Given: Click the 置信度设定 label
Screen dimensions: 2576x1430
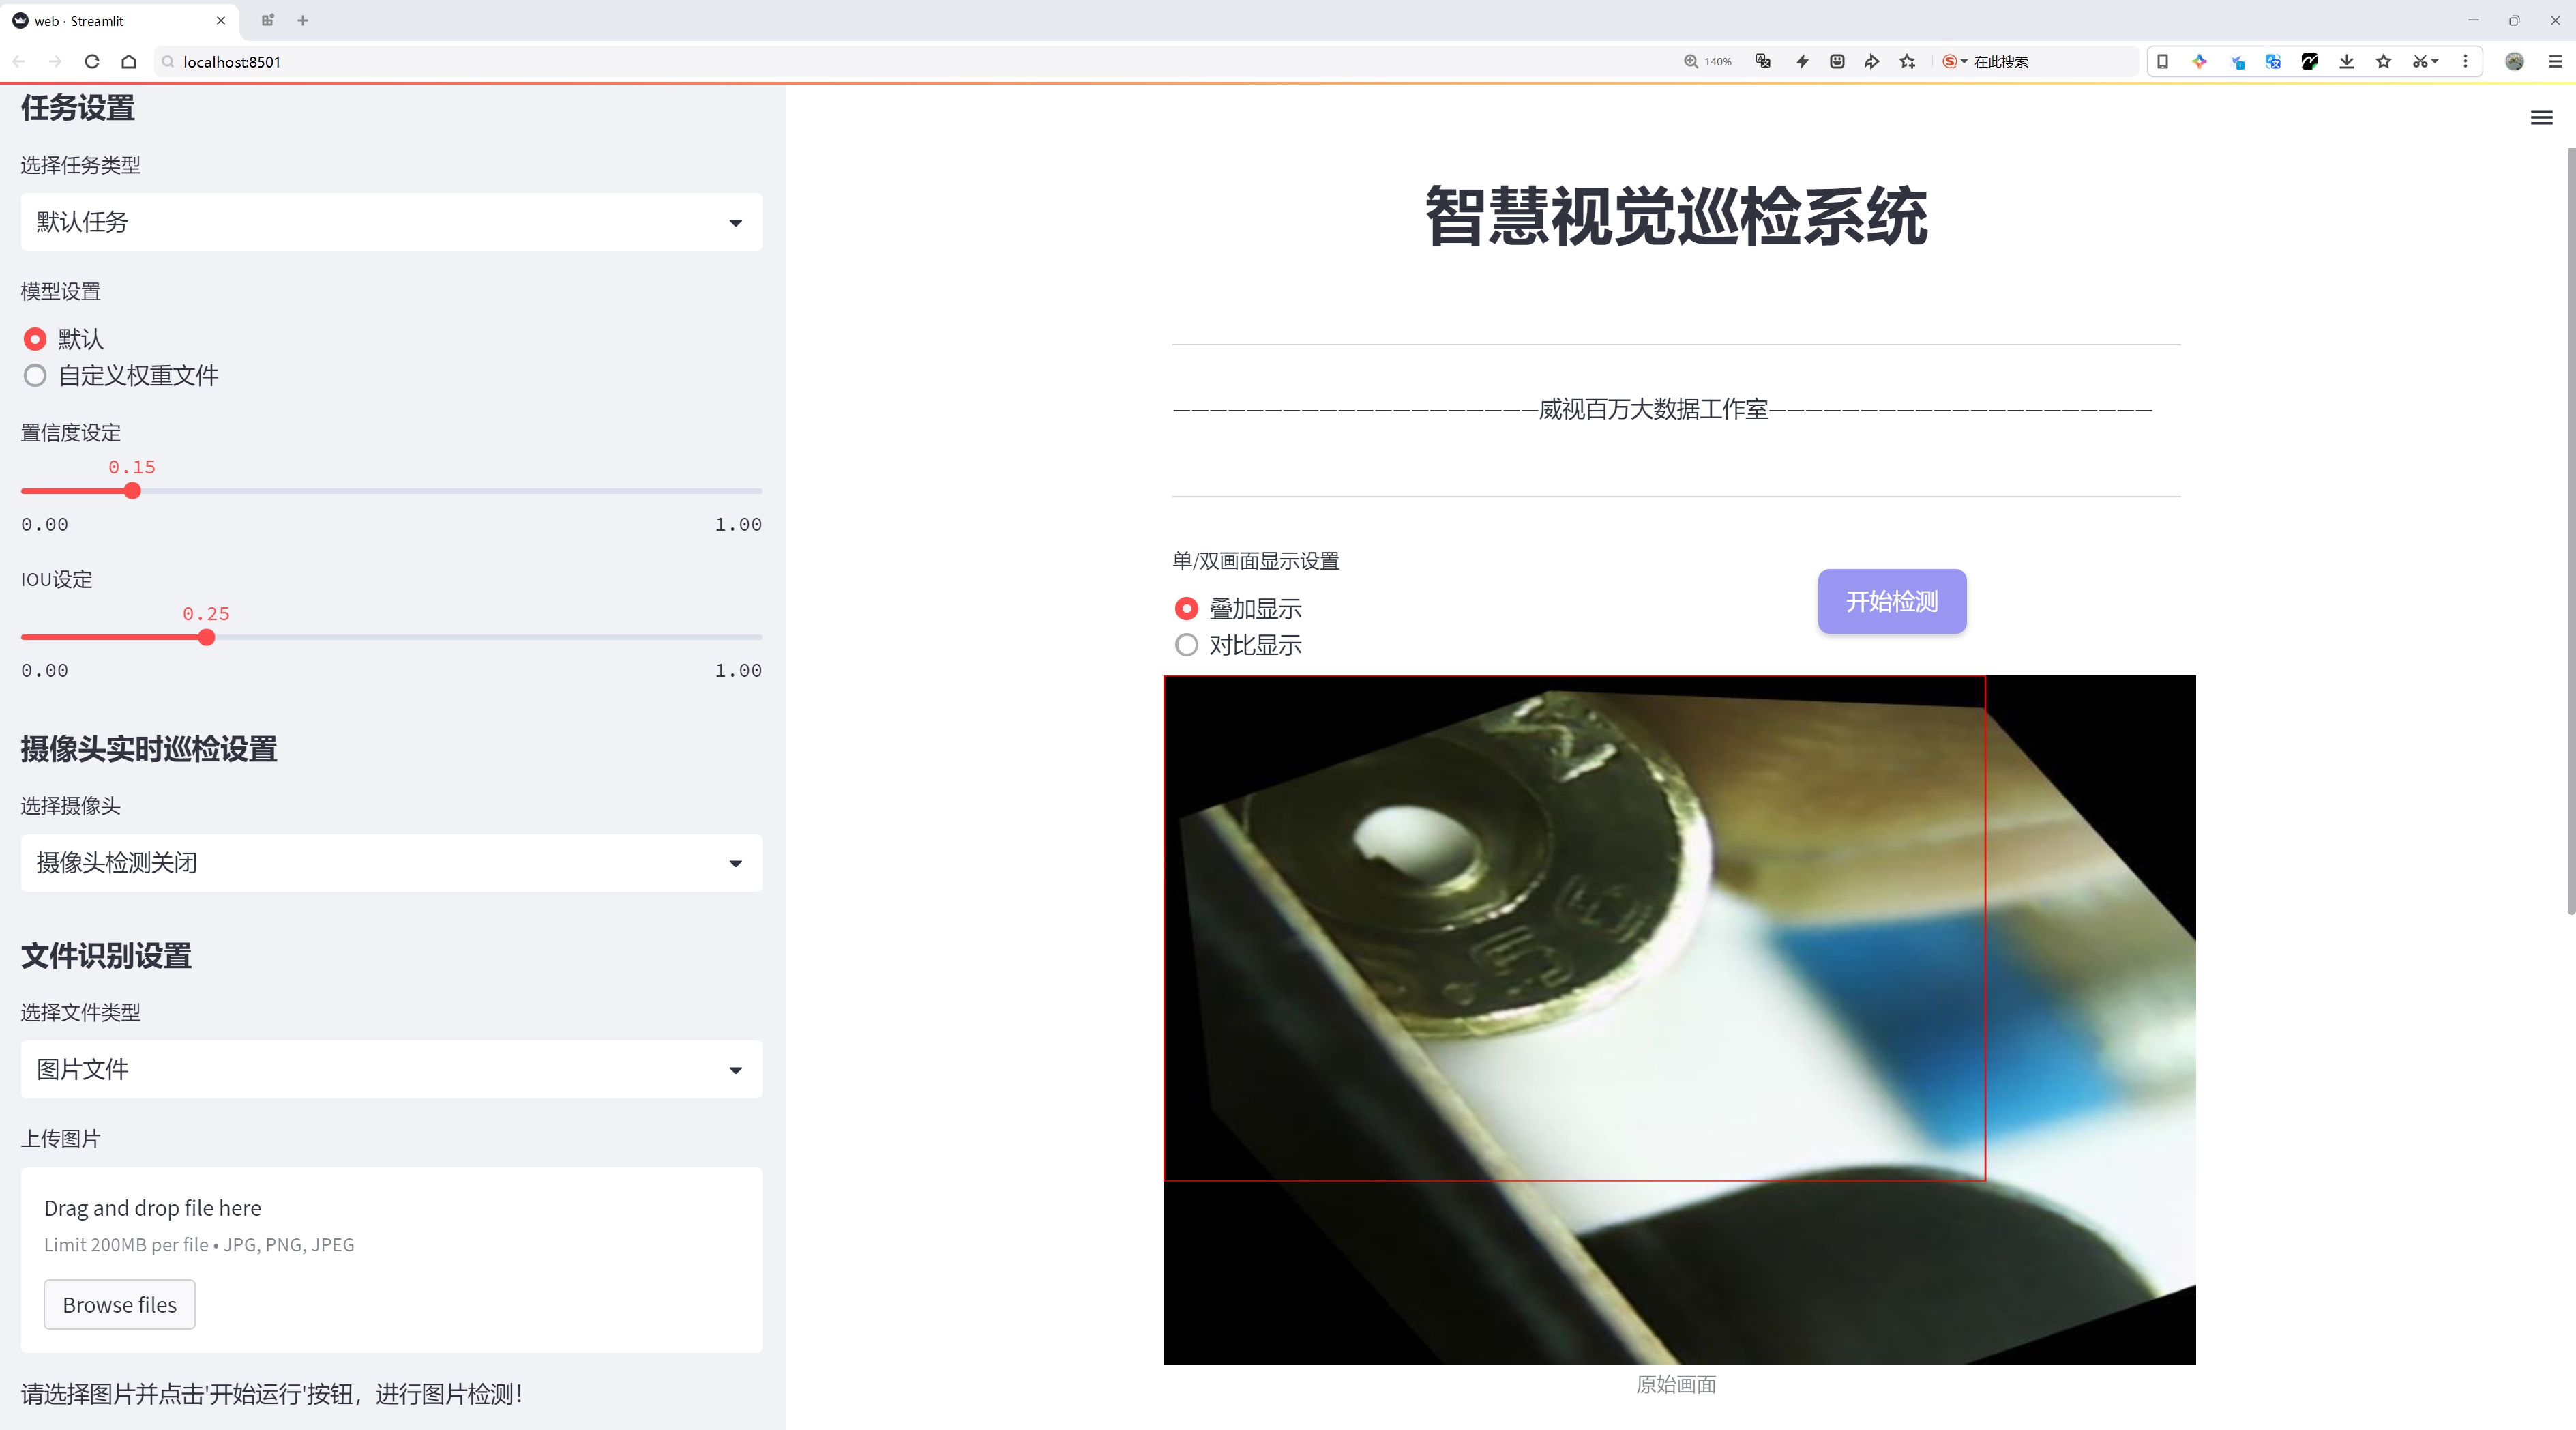Looking at the screenshot, I should click(71, 433).
